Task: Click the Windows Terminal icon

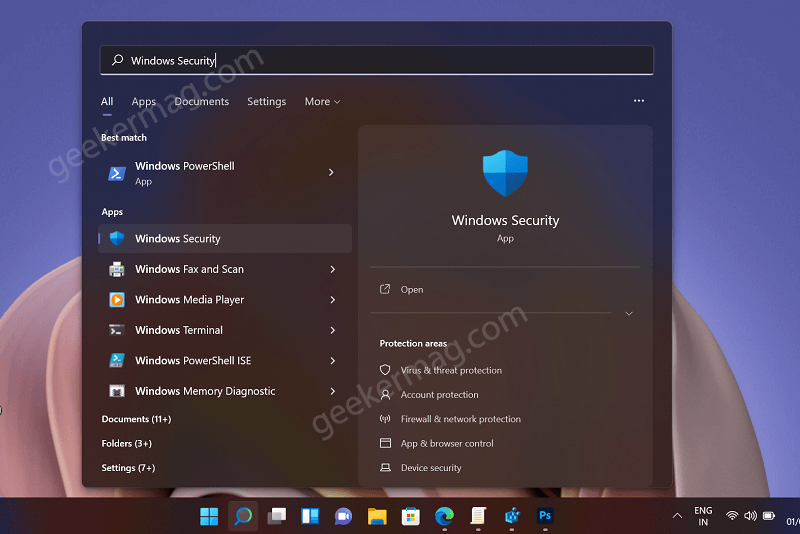Action: (x=117, y=330)
